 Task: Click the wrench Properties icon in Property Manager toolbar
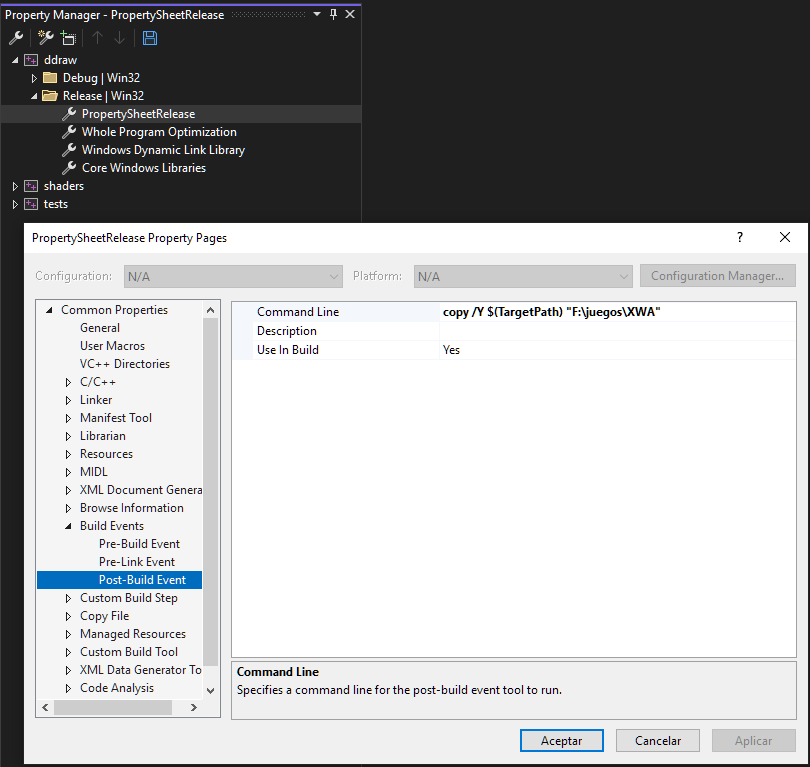pyautogui.click(x=16, y=38)
